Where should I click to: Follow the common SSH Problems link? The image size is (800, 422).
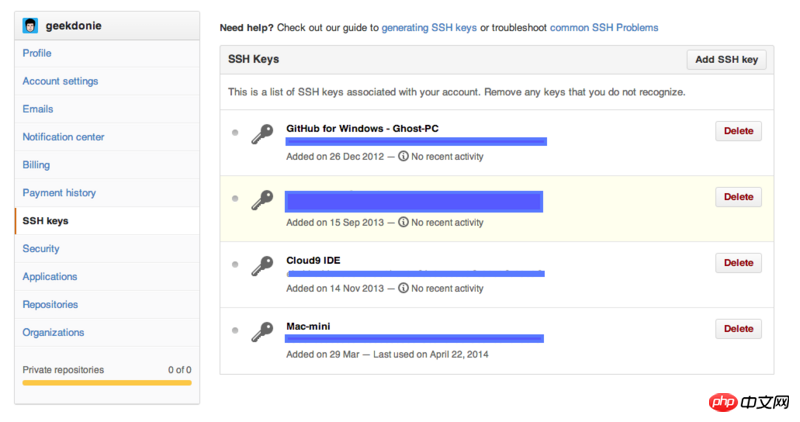604,28
